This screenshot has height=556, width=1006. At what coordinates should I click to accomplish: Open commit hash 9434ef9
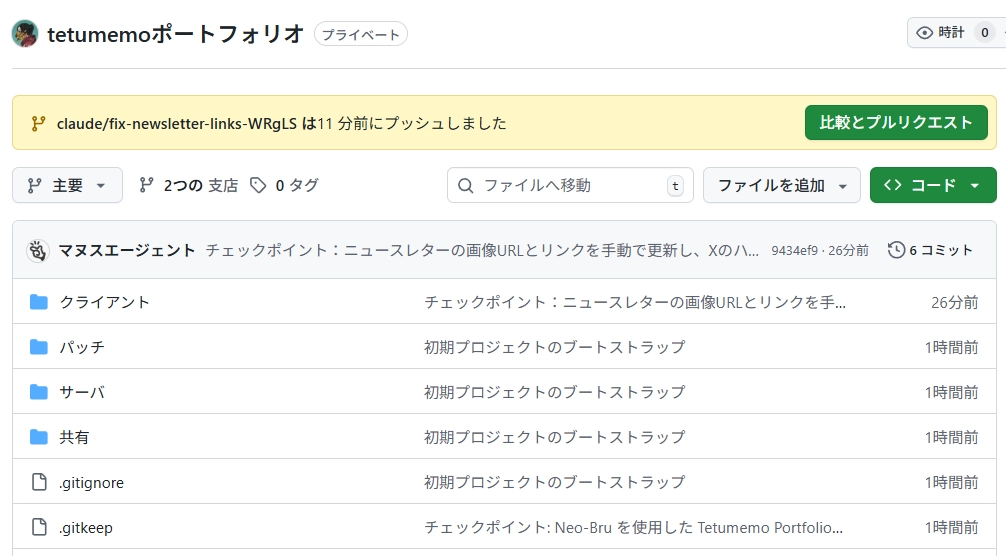click(794, 250)
